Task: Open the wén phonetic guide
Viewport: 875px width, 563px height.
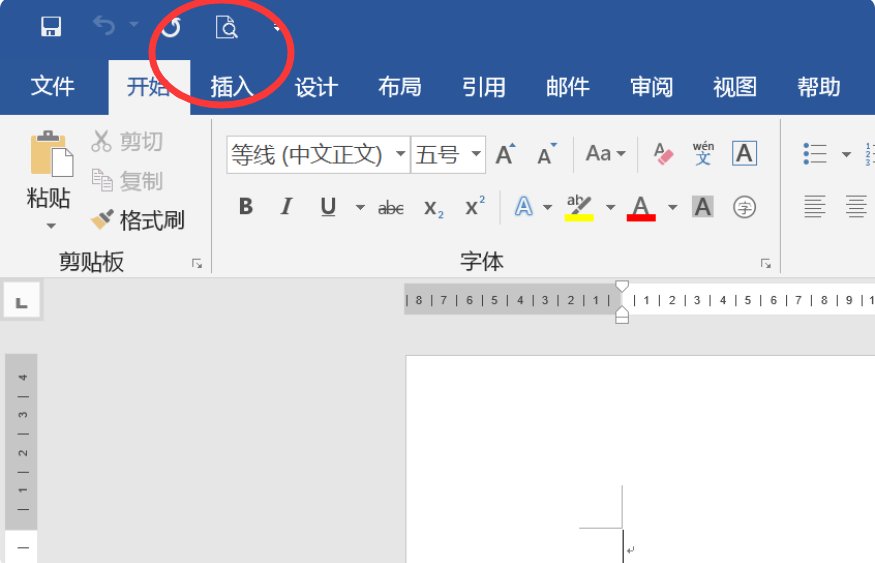Action: pyautogui.click(x=703, y=153)
